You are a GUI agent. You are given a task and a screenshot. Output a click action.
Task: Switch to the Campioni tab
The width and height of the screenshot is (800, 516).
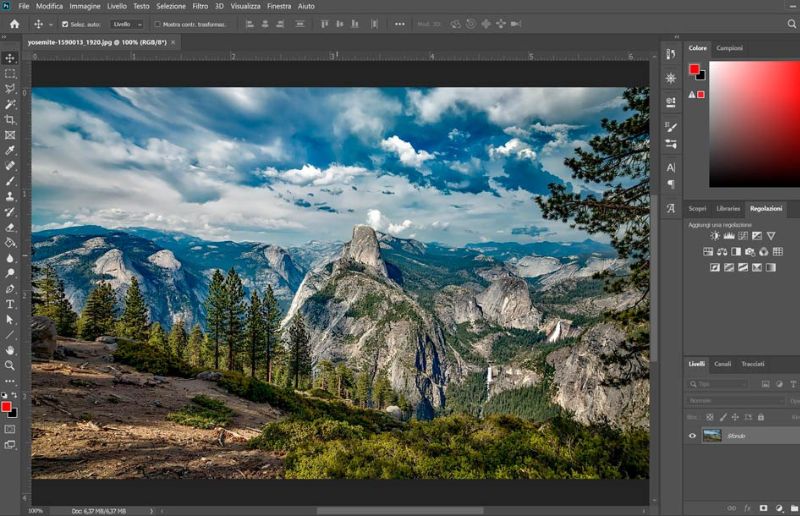pos(730,48)
